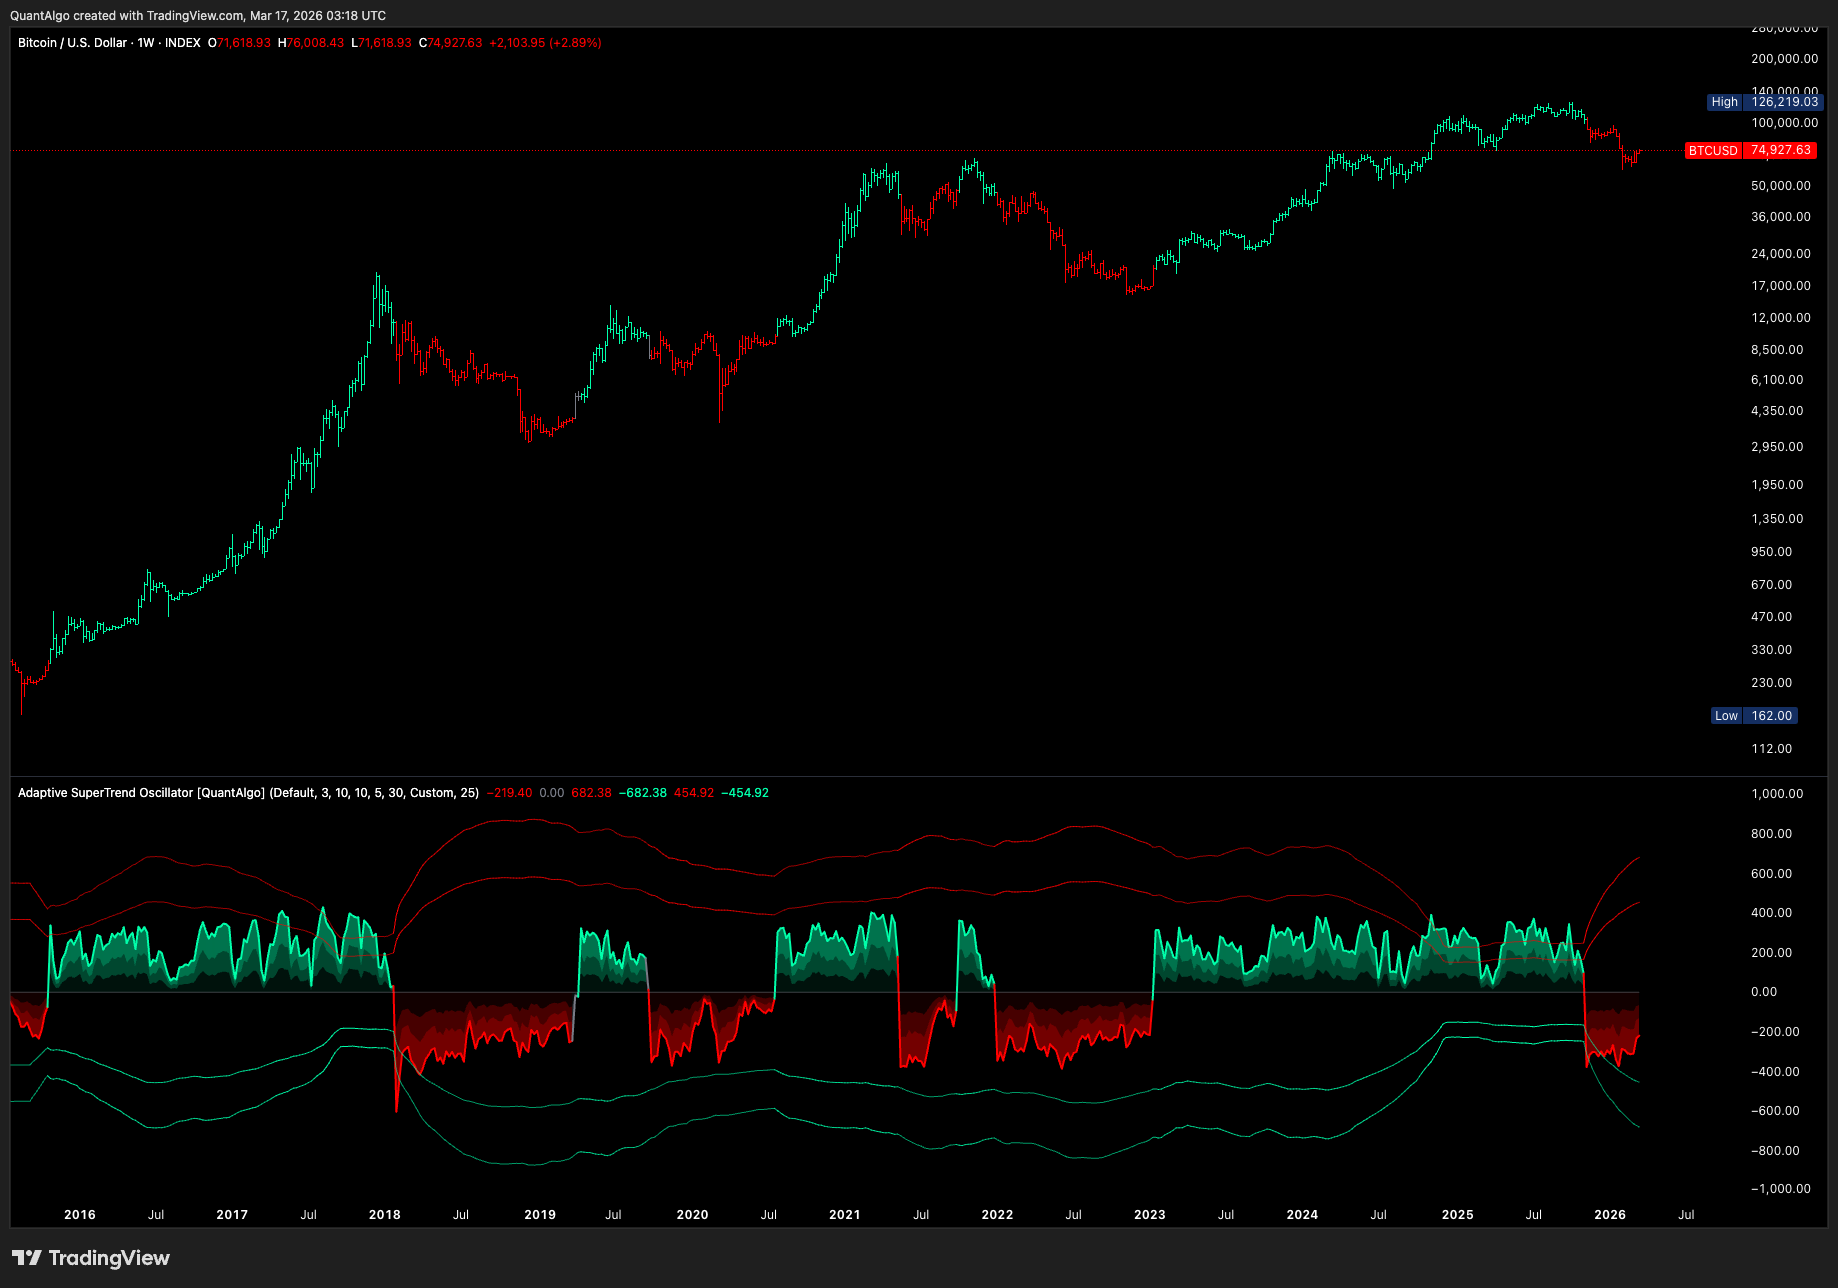
Task: Click the price change +2,103.95 (+2.89%)
Action: tap(545, 43)
